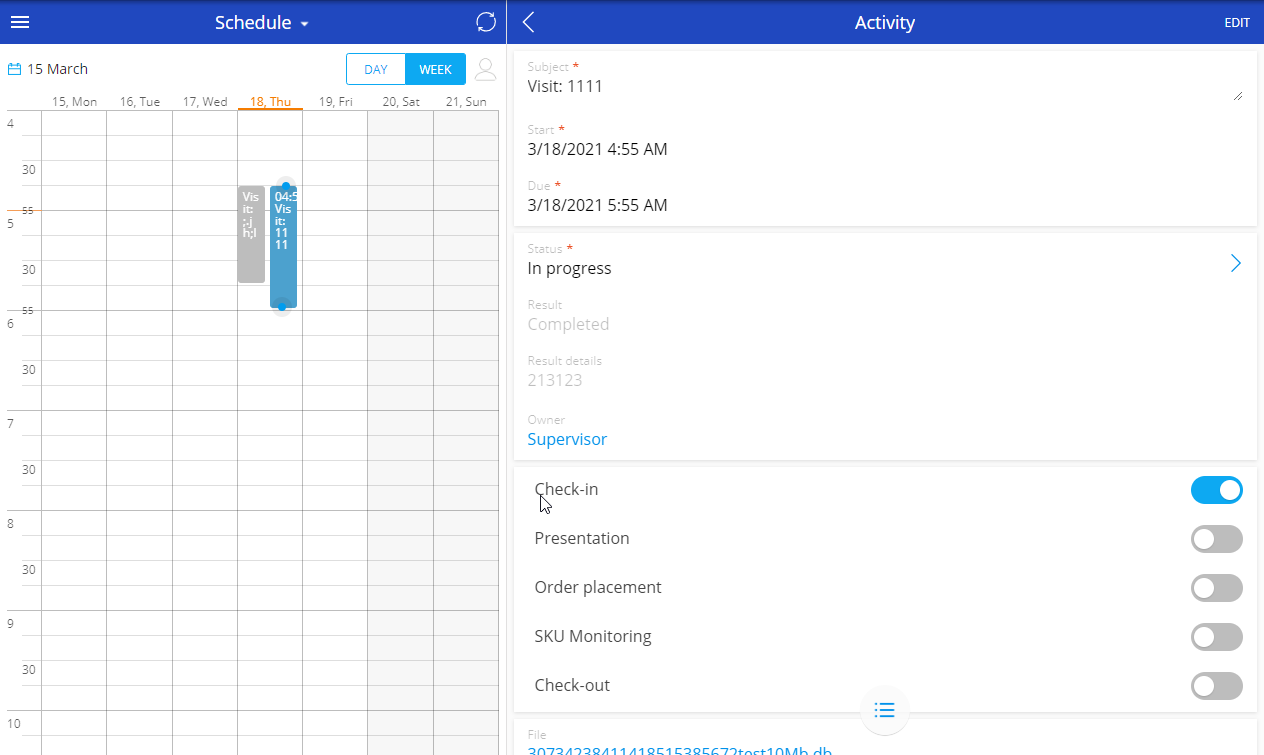Select the 19, Fri column header
This screenshot has height=755, width=1264.
pyautogui.click(x=335, y=102)
